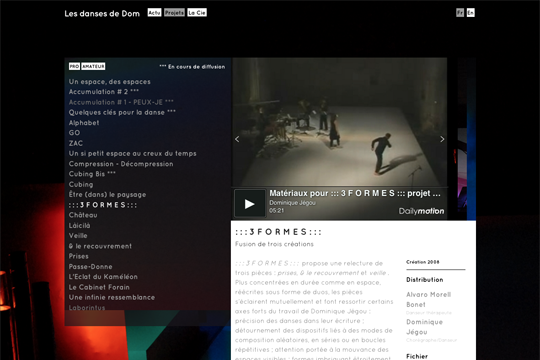Open Être (dans) le paysage
Image resolution: width=540 pixels, height=360 pixels.
(x=107, y=194)
